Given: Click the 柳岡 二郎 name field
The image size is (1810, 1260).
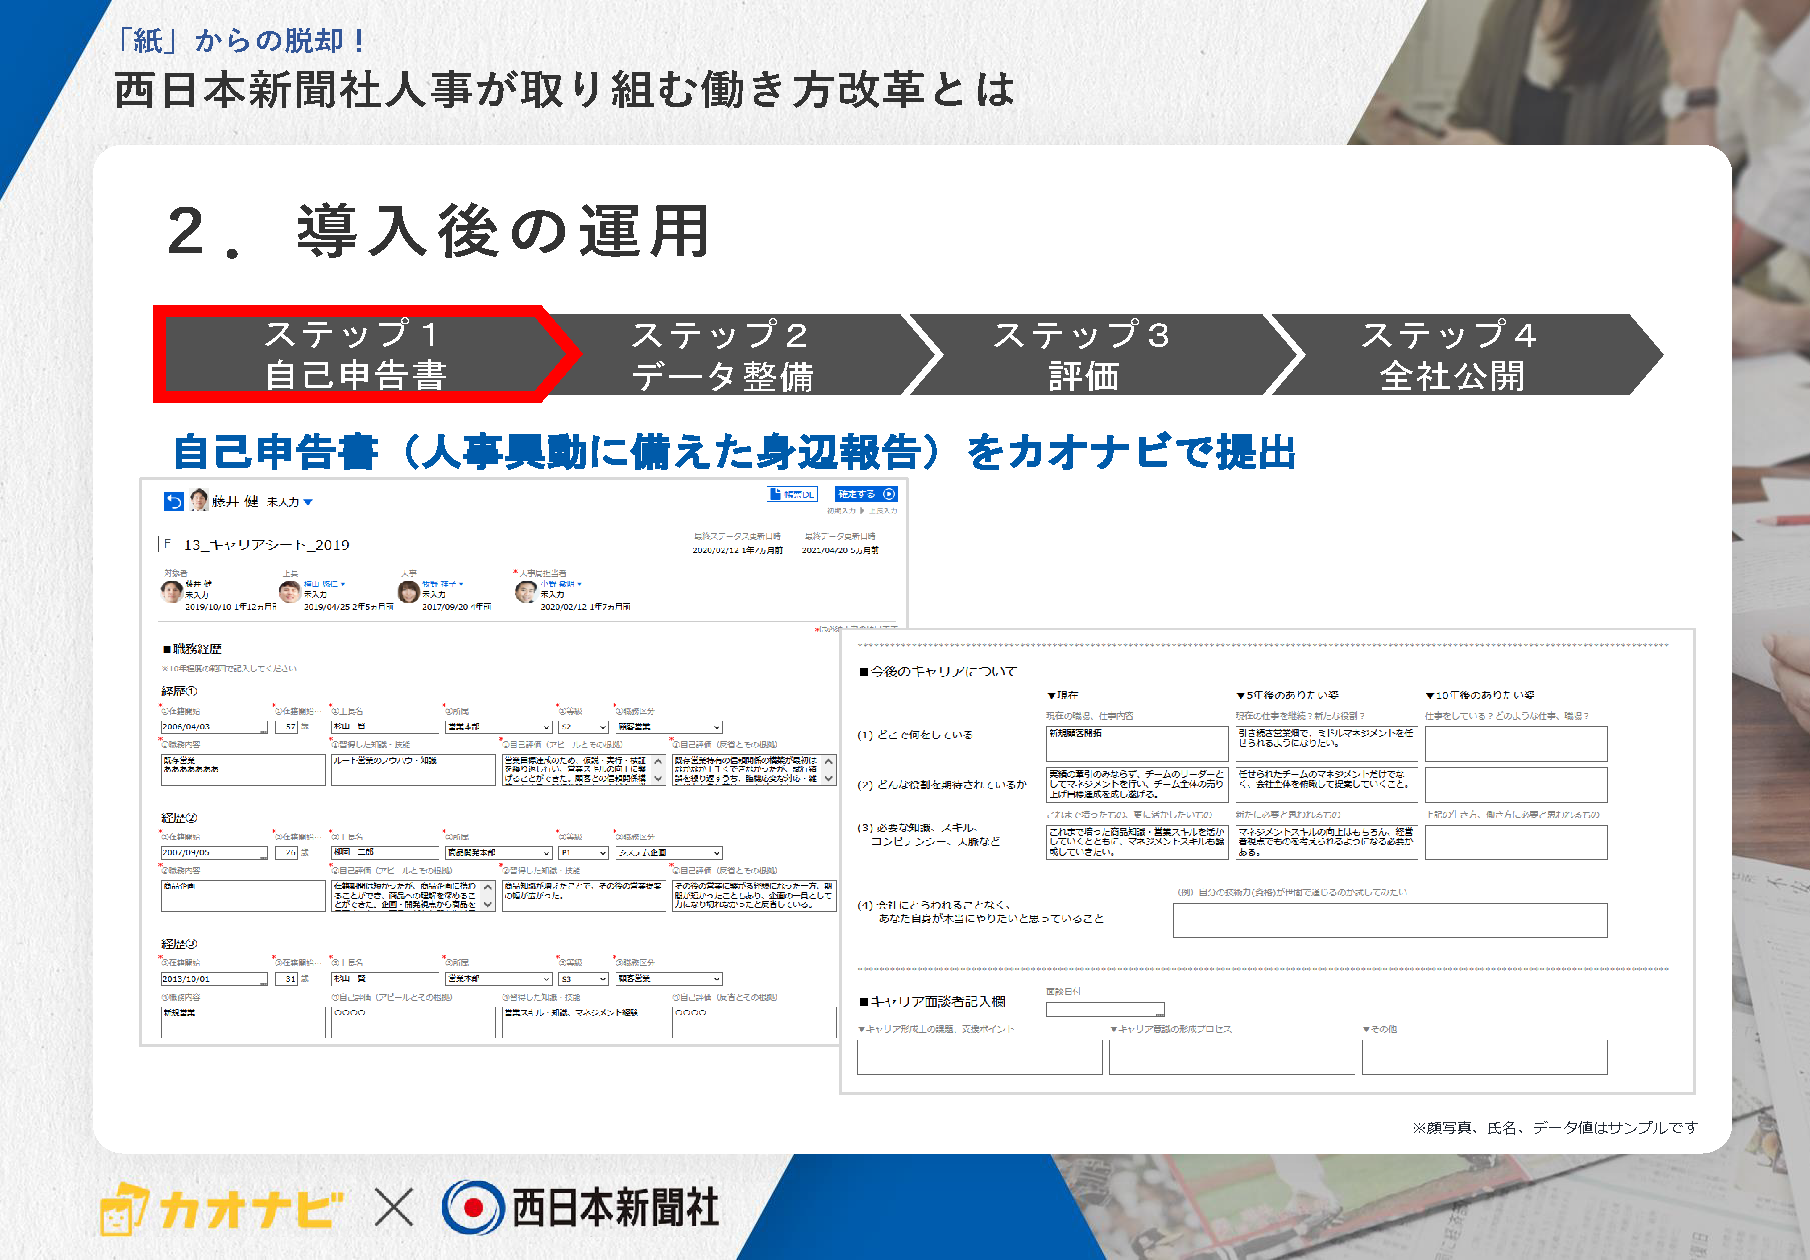Looking at the screenshot, I should (385, 853).
